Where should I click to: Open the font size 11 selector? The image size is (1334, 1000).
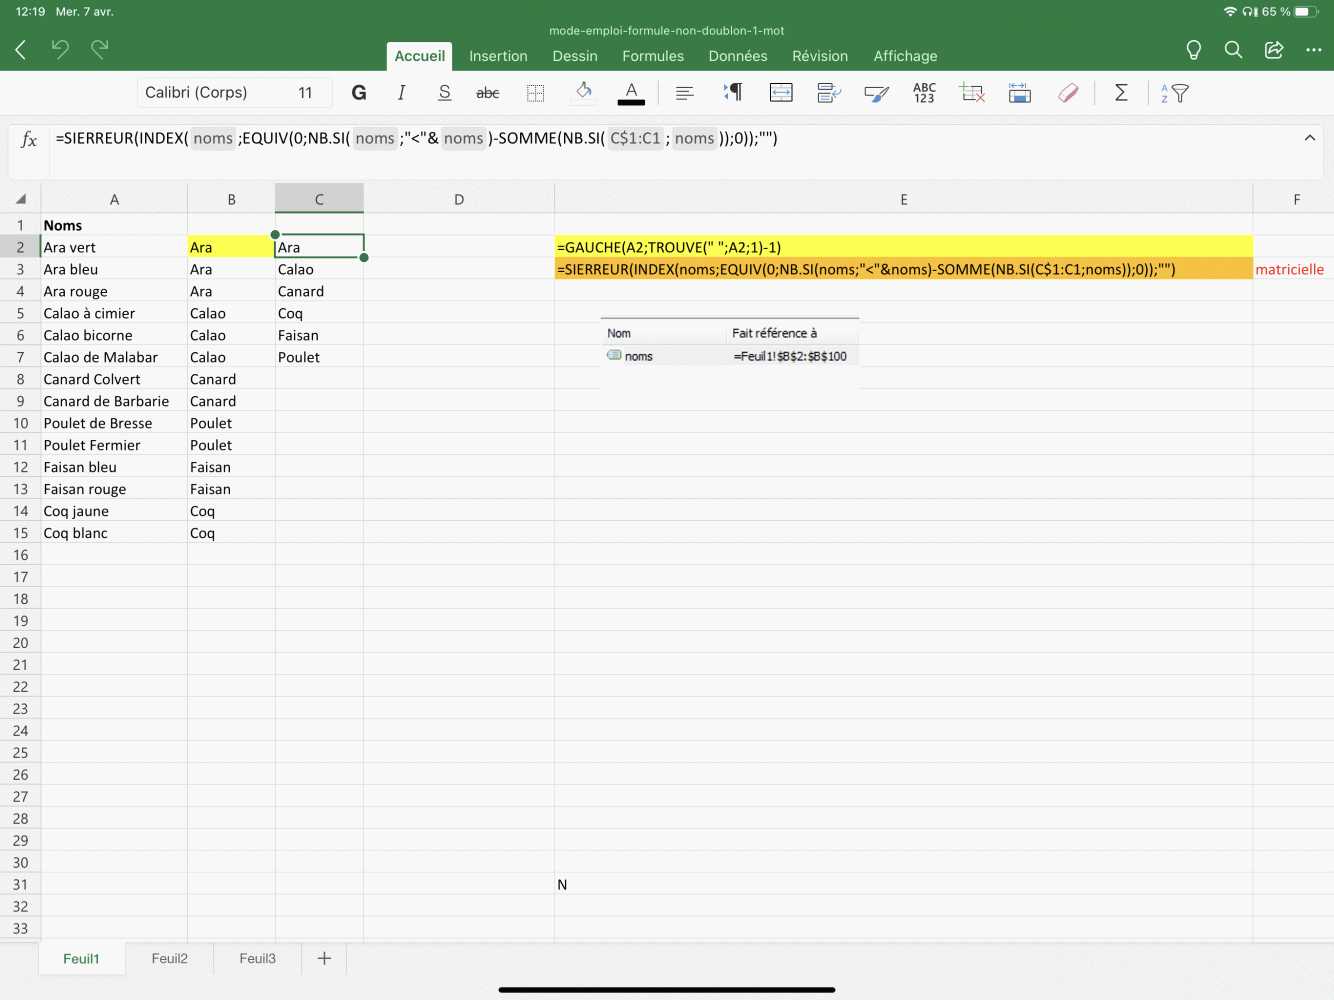pos(305,93)
